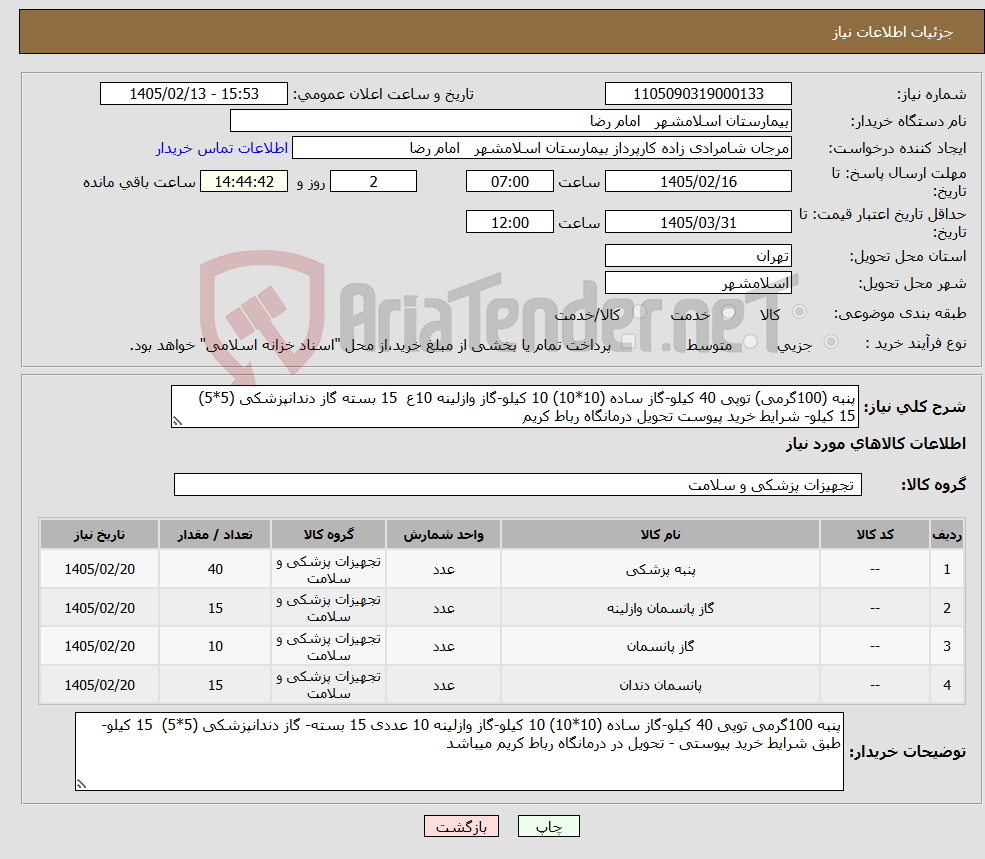Click the resize handle of buyer notes textarea
The image size is (985, 859).
coord(81,784)
